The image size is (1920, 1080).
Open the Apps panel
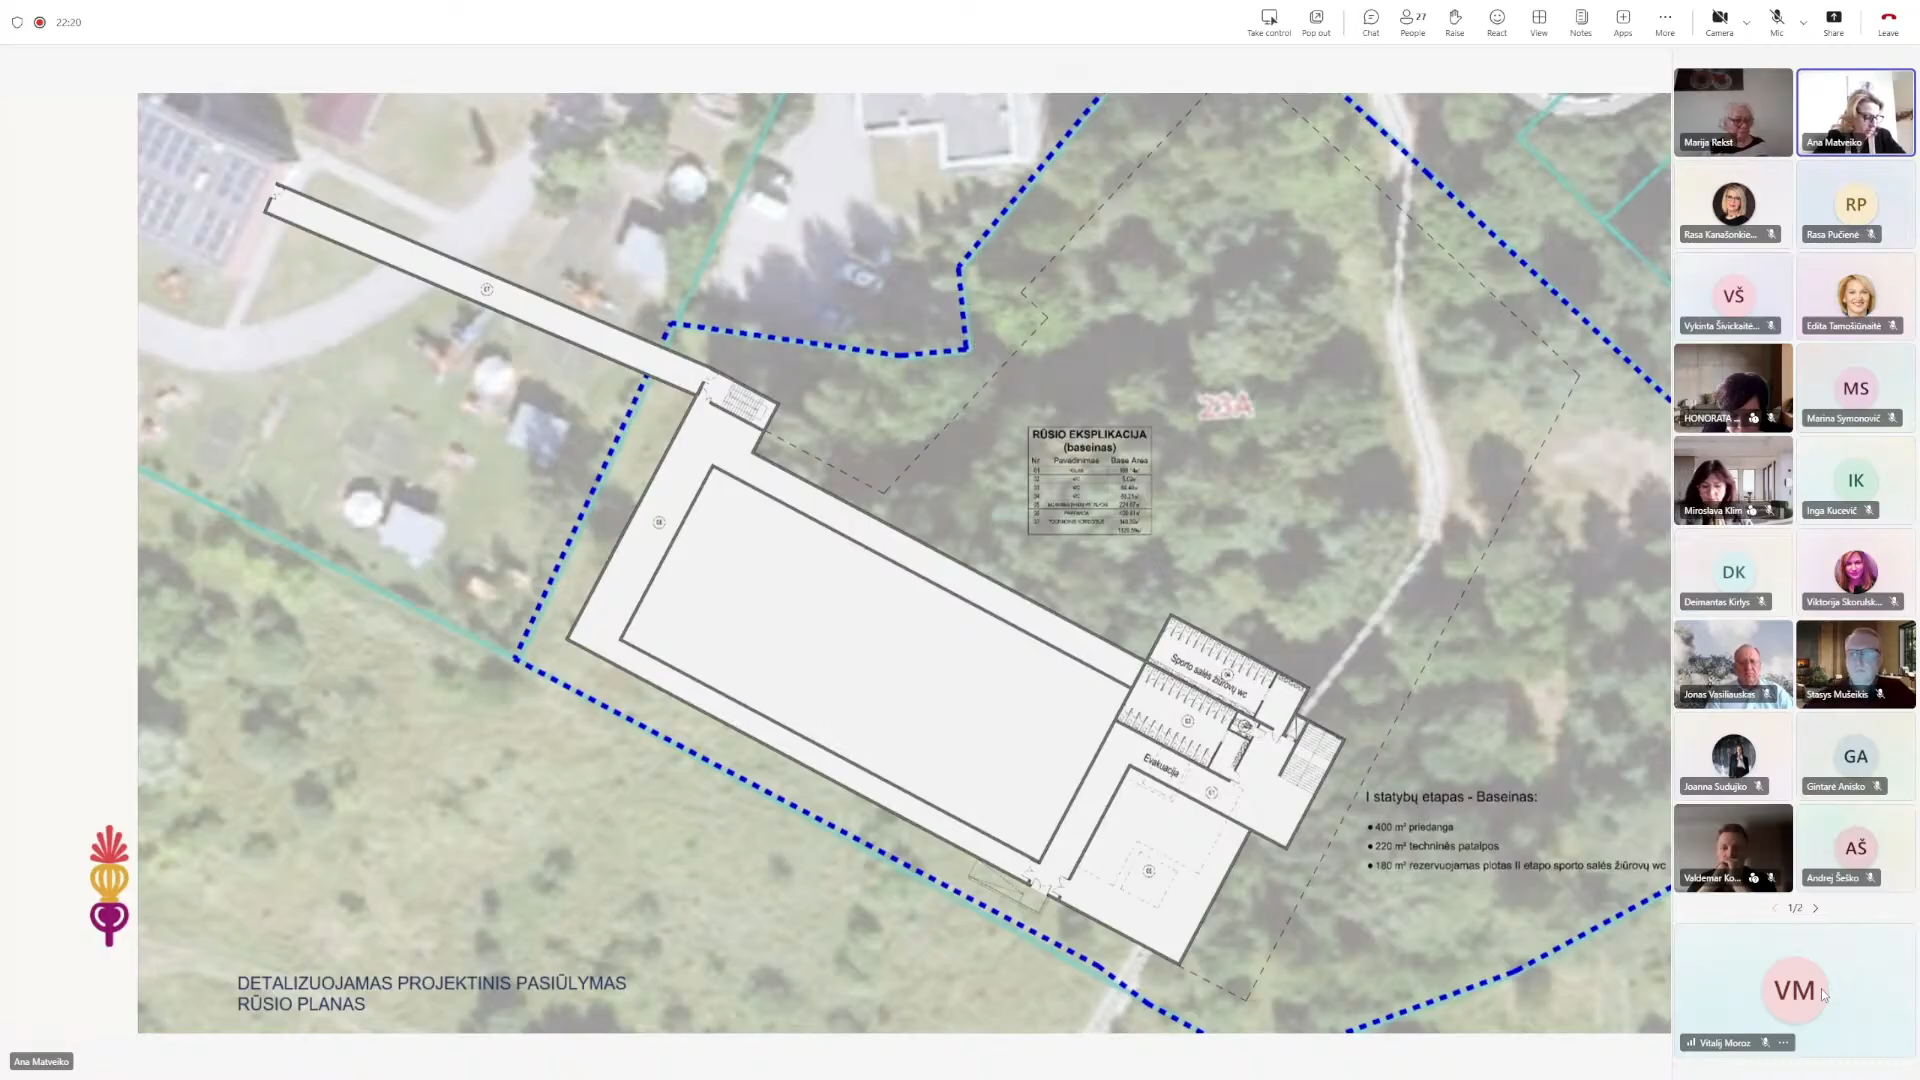(x=1622, y=21)
